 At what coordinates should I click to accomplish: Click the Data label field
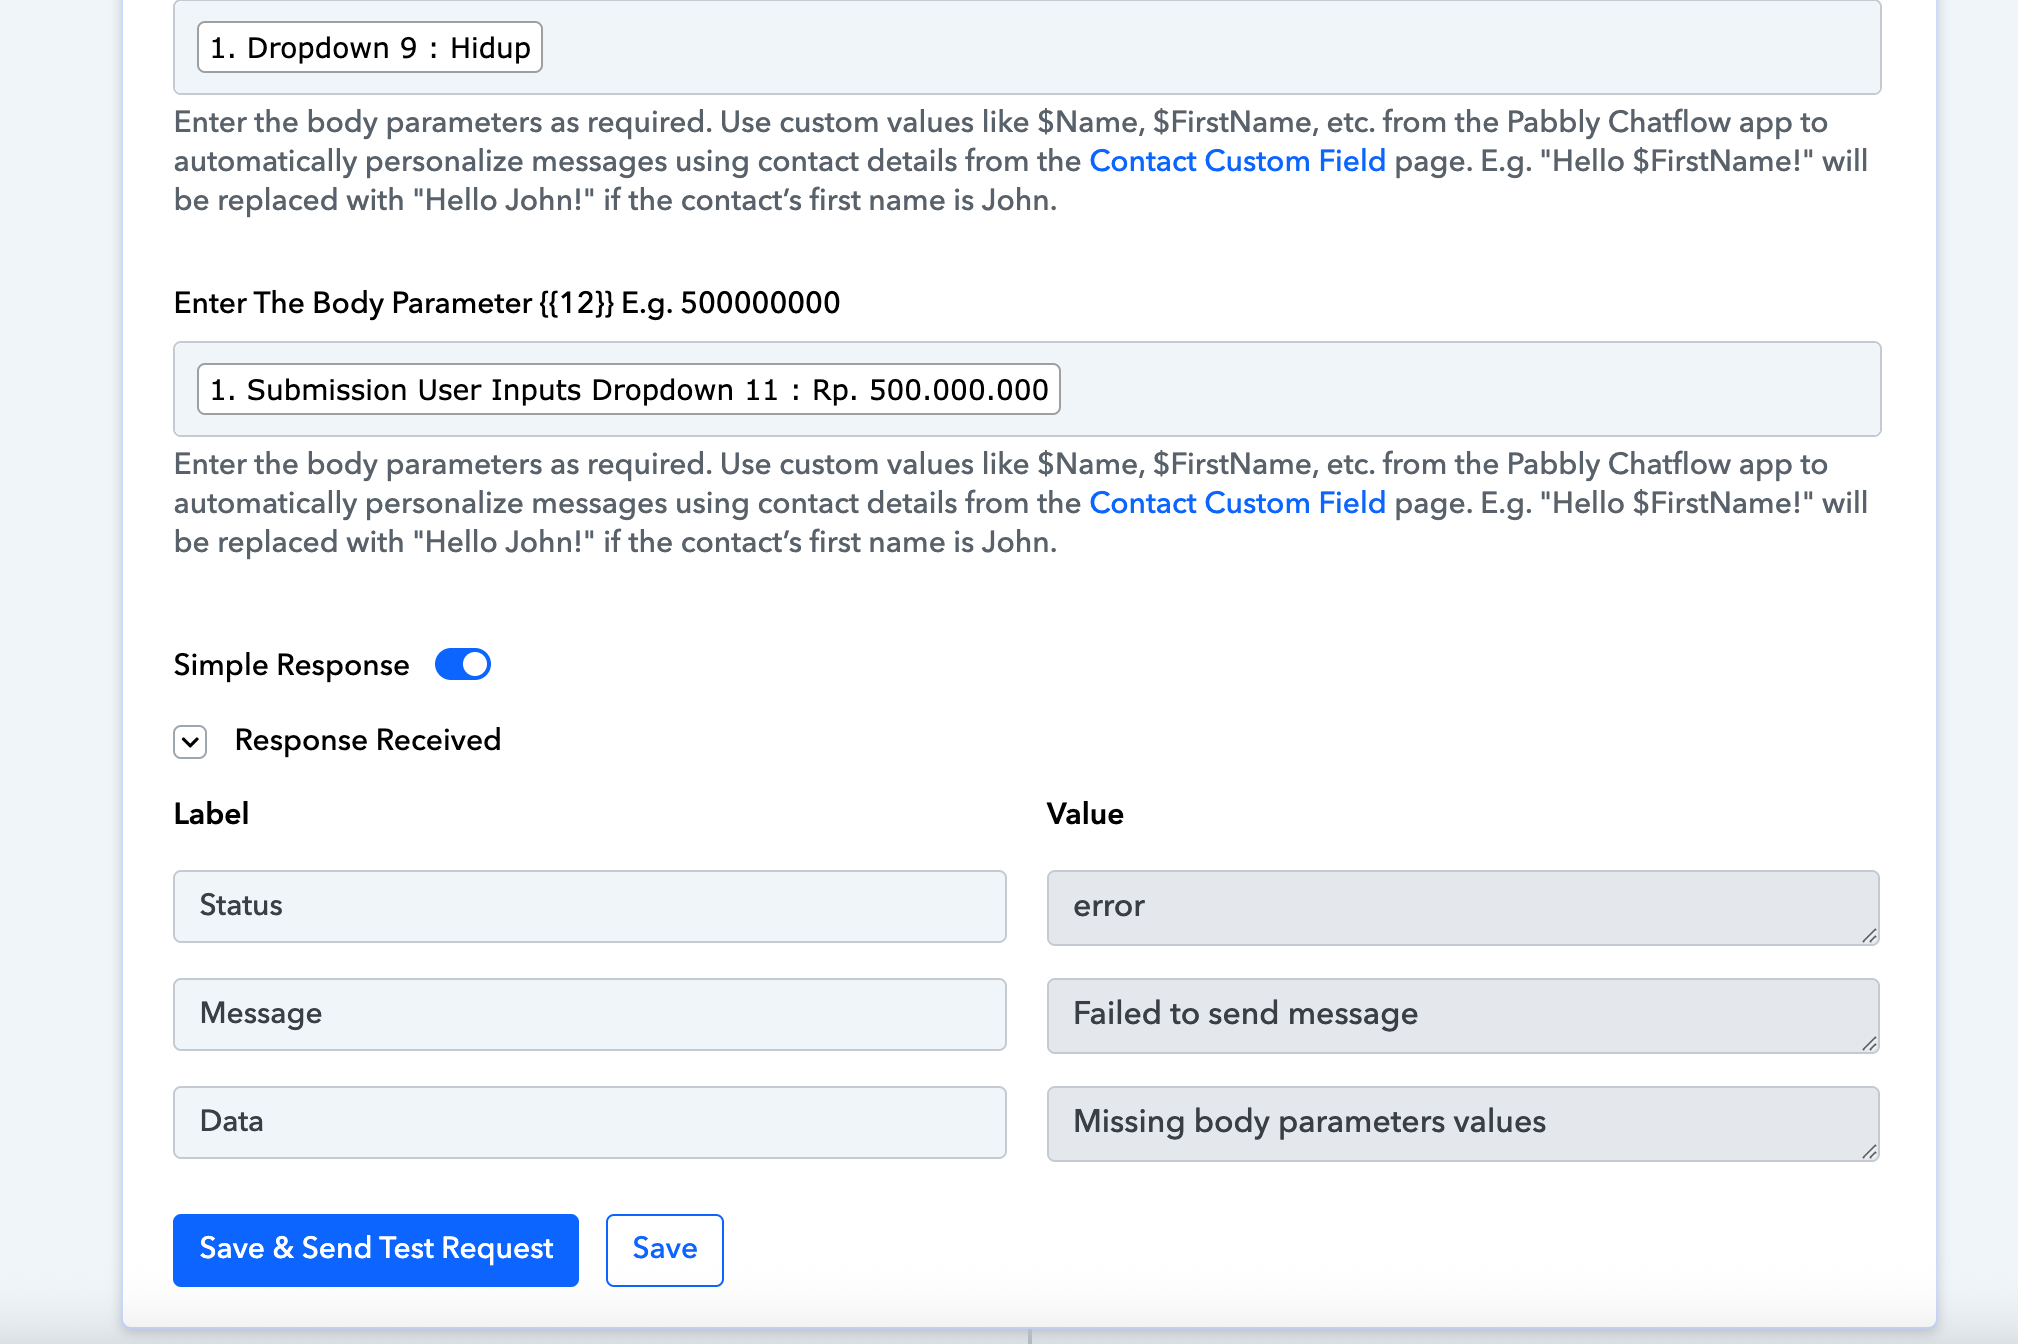point(589,1122)
